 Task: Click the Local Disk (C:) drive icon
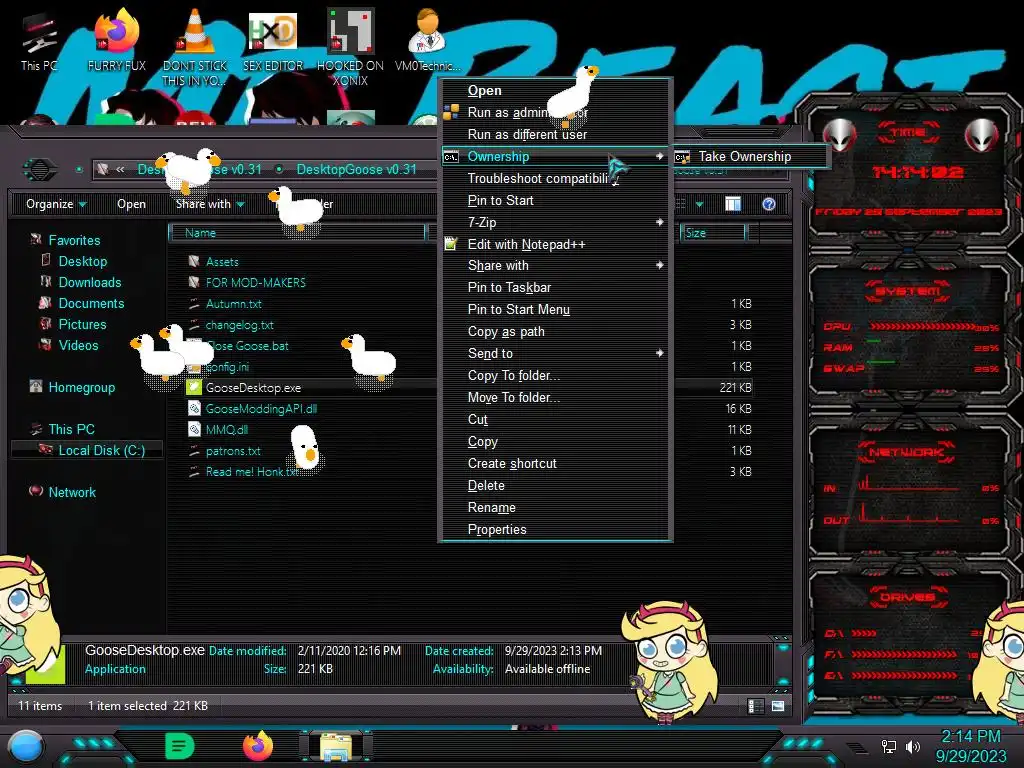click(x=45, y=449)
